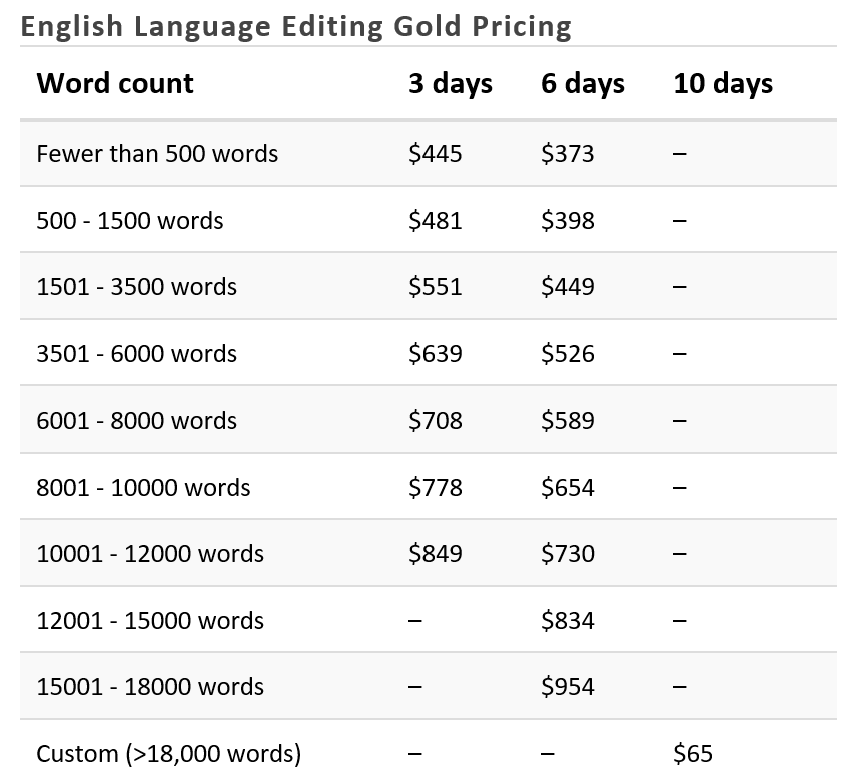Select the "Word count" column header

115,83
